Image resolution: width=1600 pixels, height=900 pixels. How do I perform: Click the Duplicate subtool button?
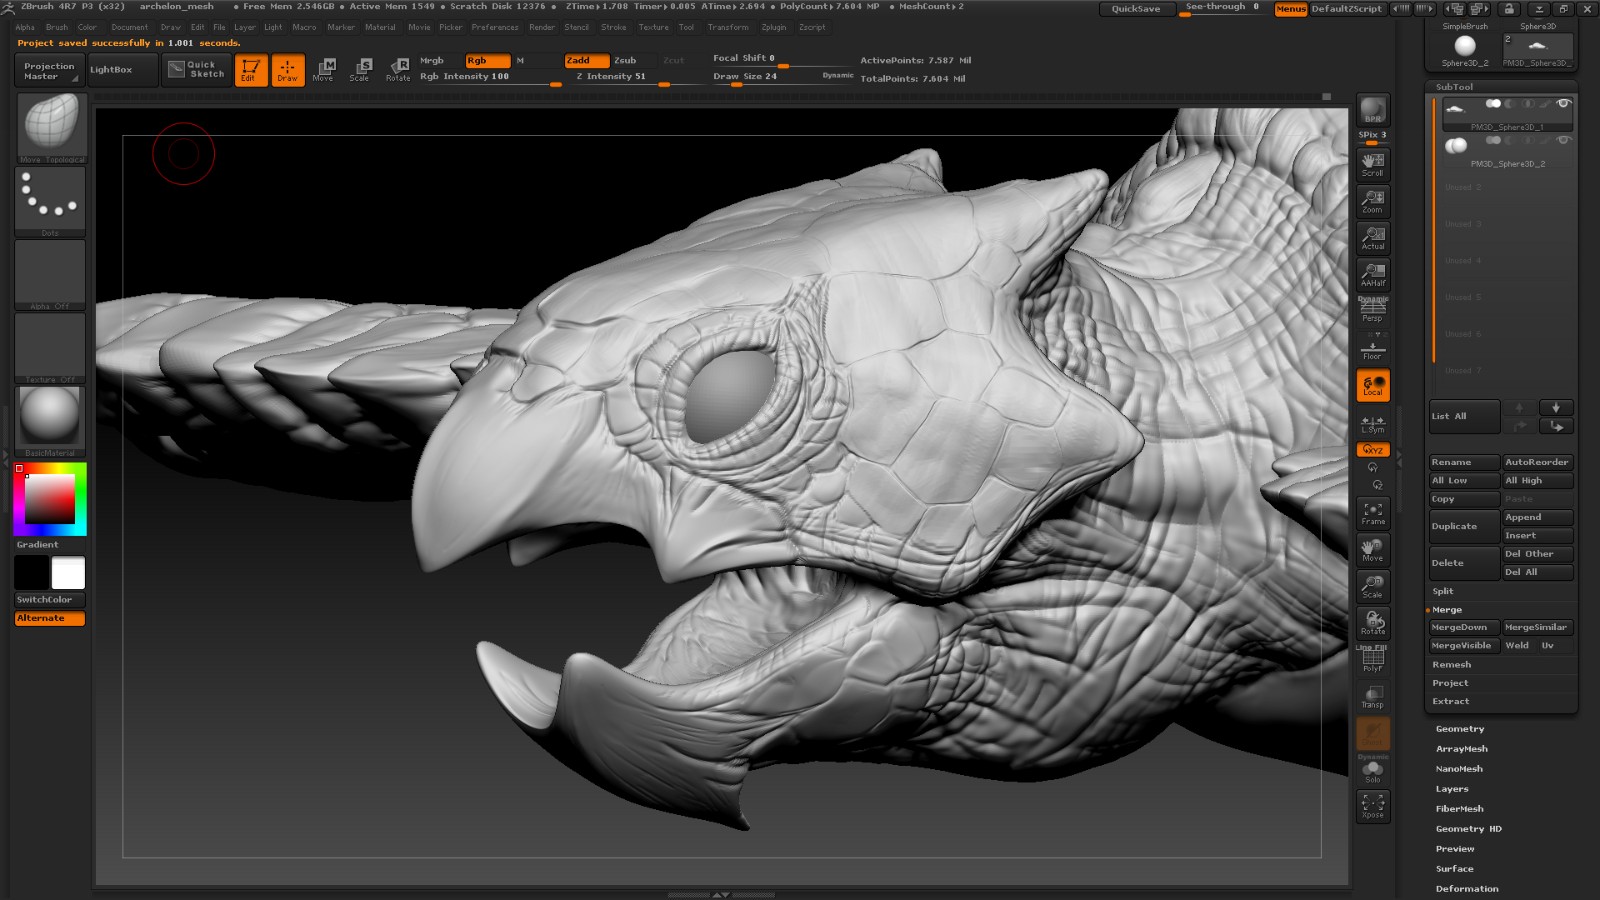tap(1463, 526)
